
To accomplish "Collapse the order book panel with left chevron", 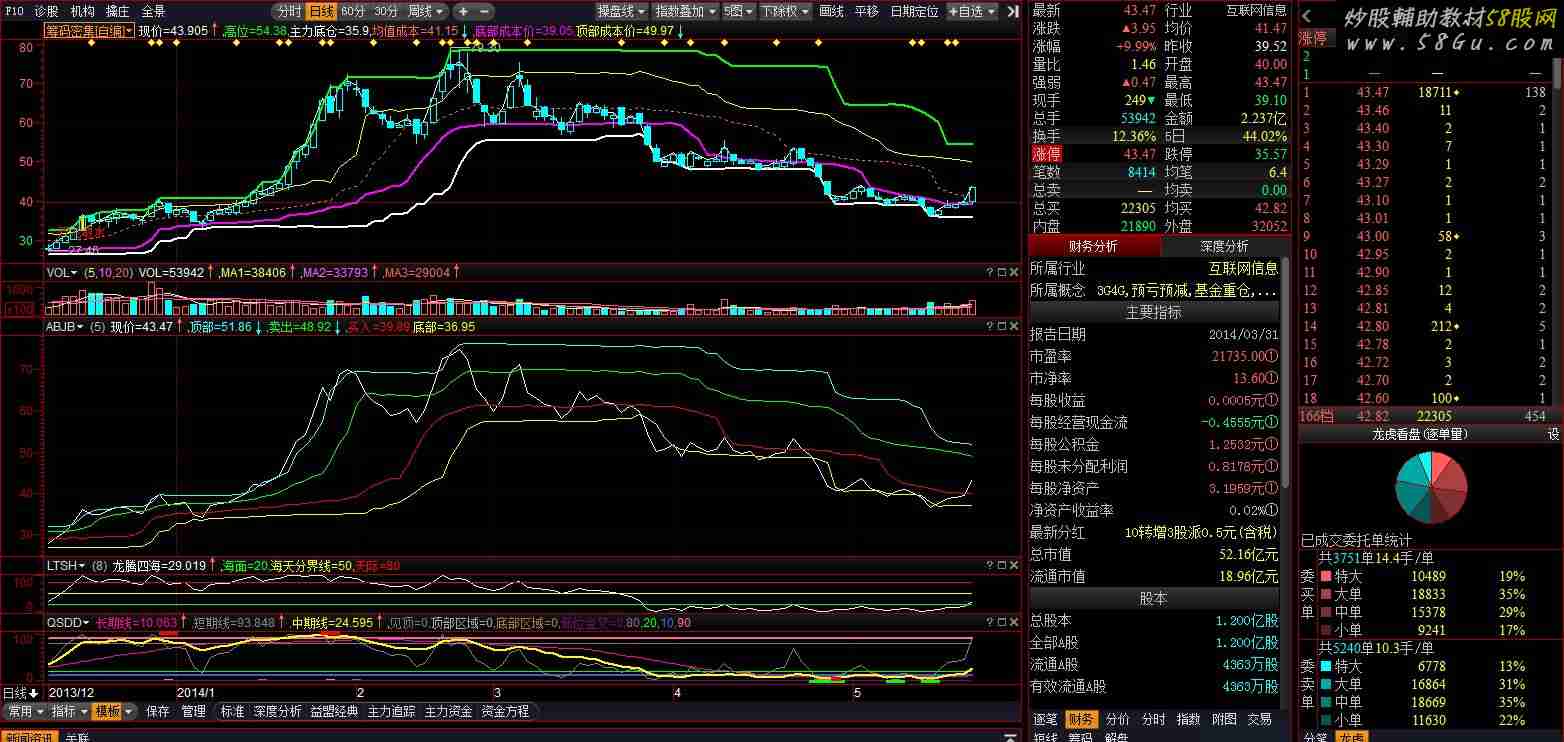I will [1307, 15].
